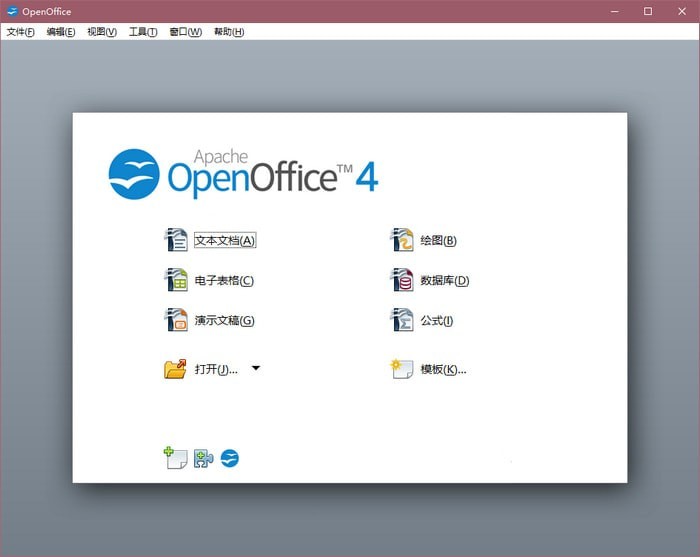Click the templates (模板) icon

pos(402,369)
